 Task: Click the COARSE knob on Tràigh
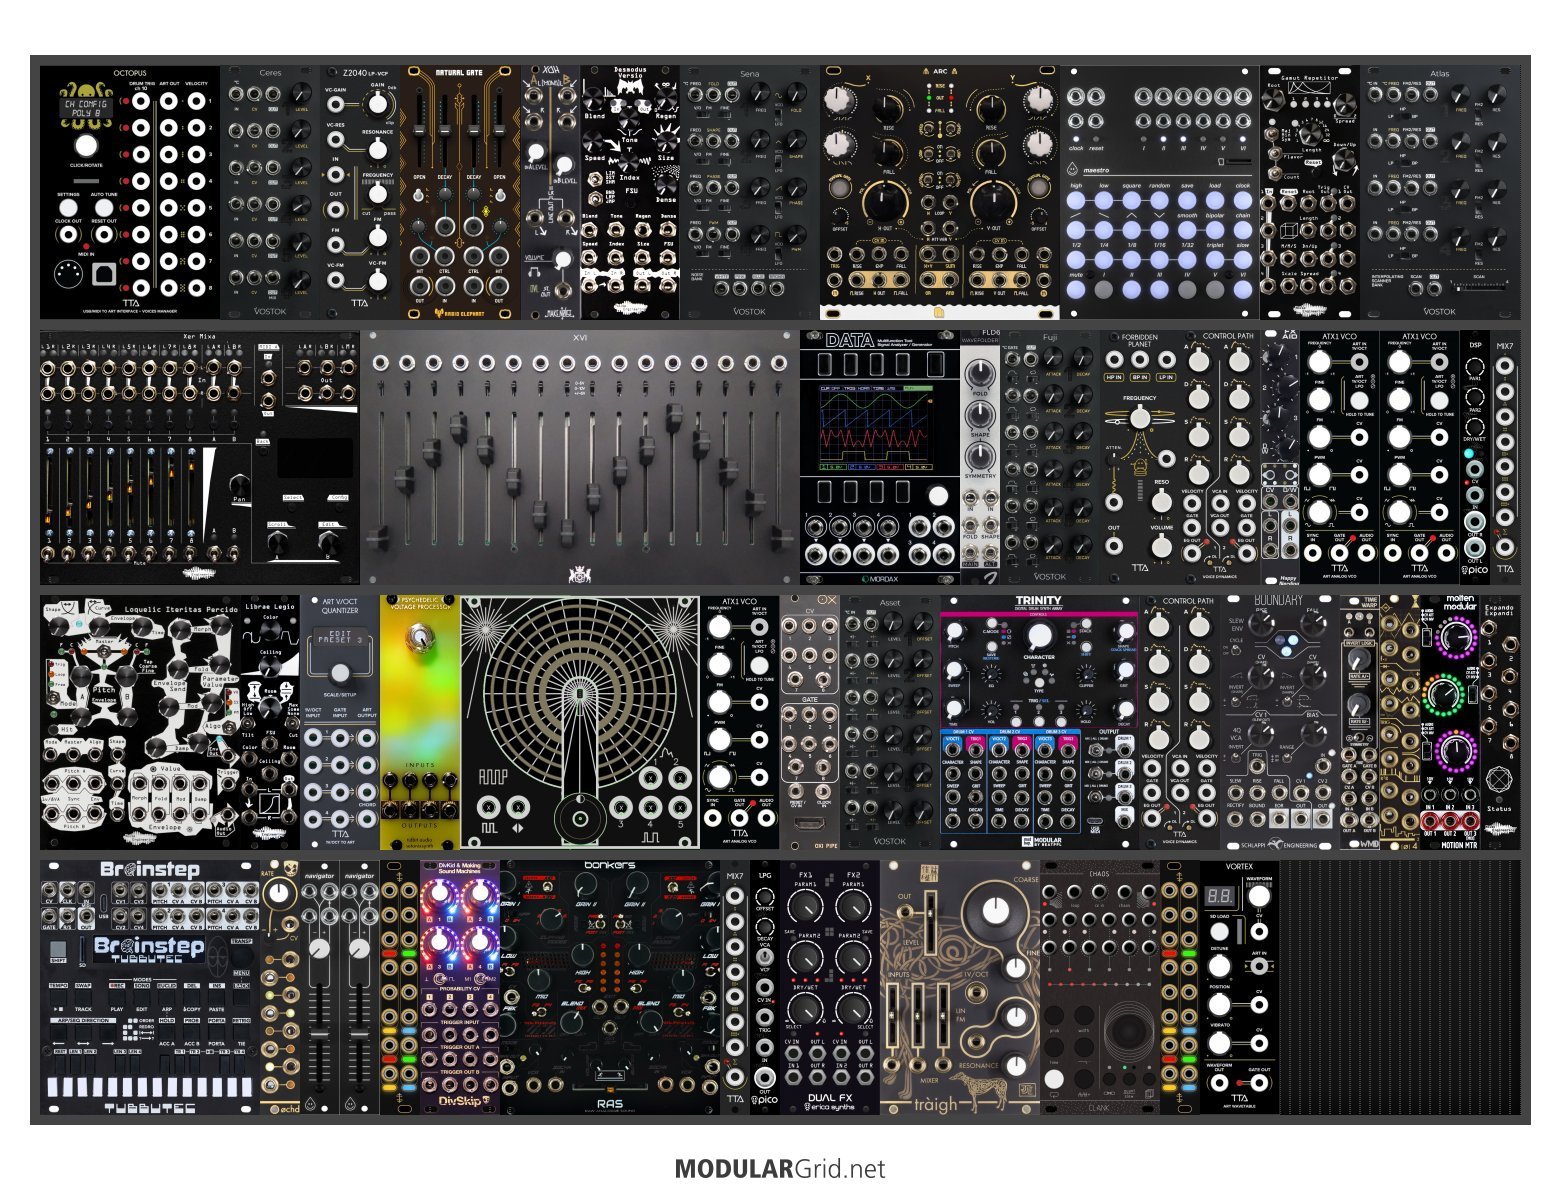tap(995, 911)
